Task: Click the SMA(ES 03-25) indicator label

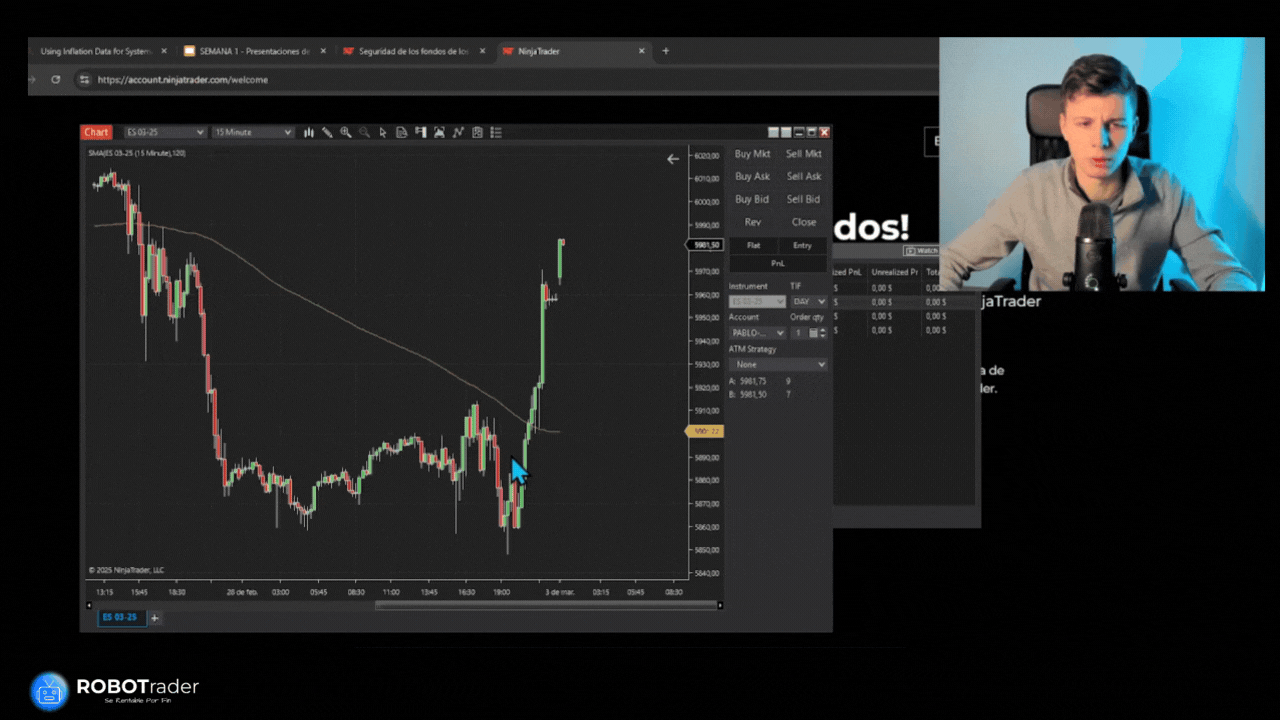Action: (137, 153)
